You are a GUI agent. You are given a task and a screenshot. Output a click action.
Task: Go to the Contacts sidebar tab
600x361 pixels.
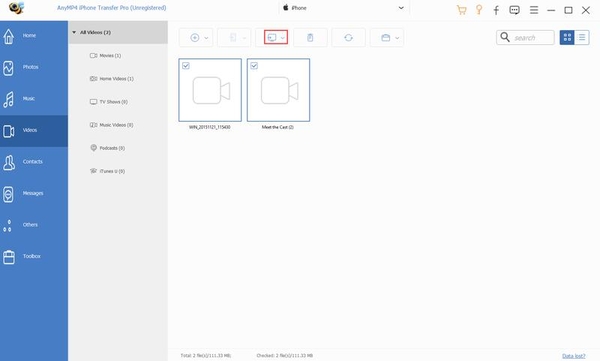coord(34,162)
